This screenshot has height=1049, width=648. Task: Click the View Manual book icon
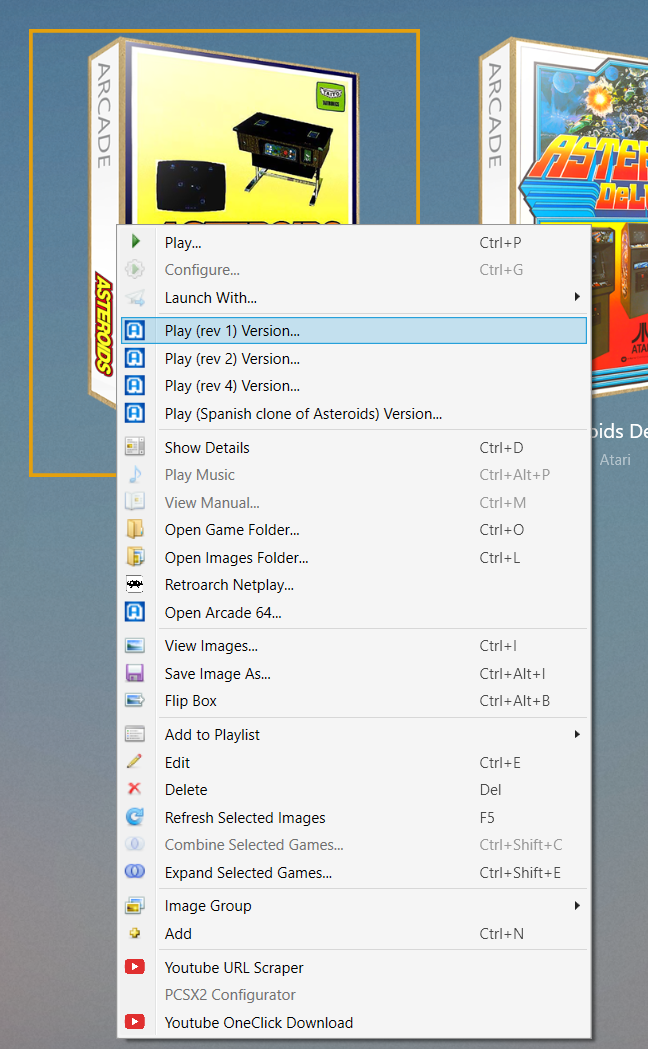pos(135,502)
